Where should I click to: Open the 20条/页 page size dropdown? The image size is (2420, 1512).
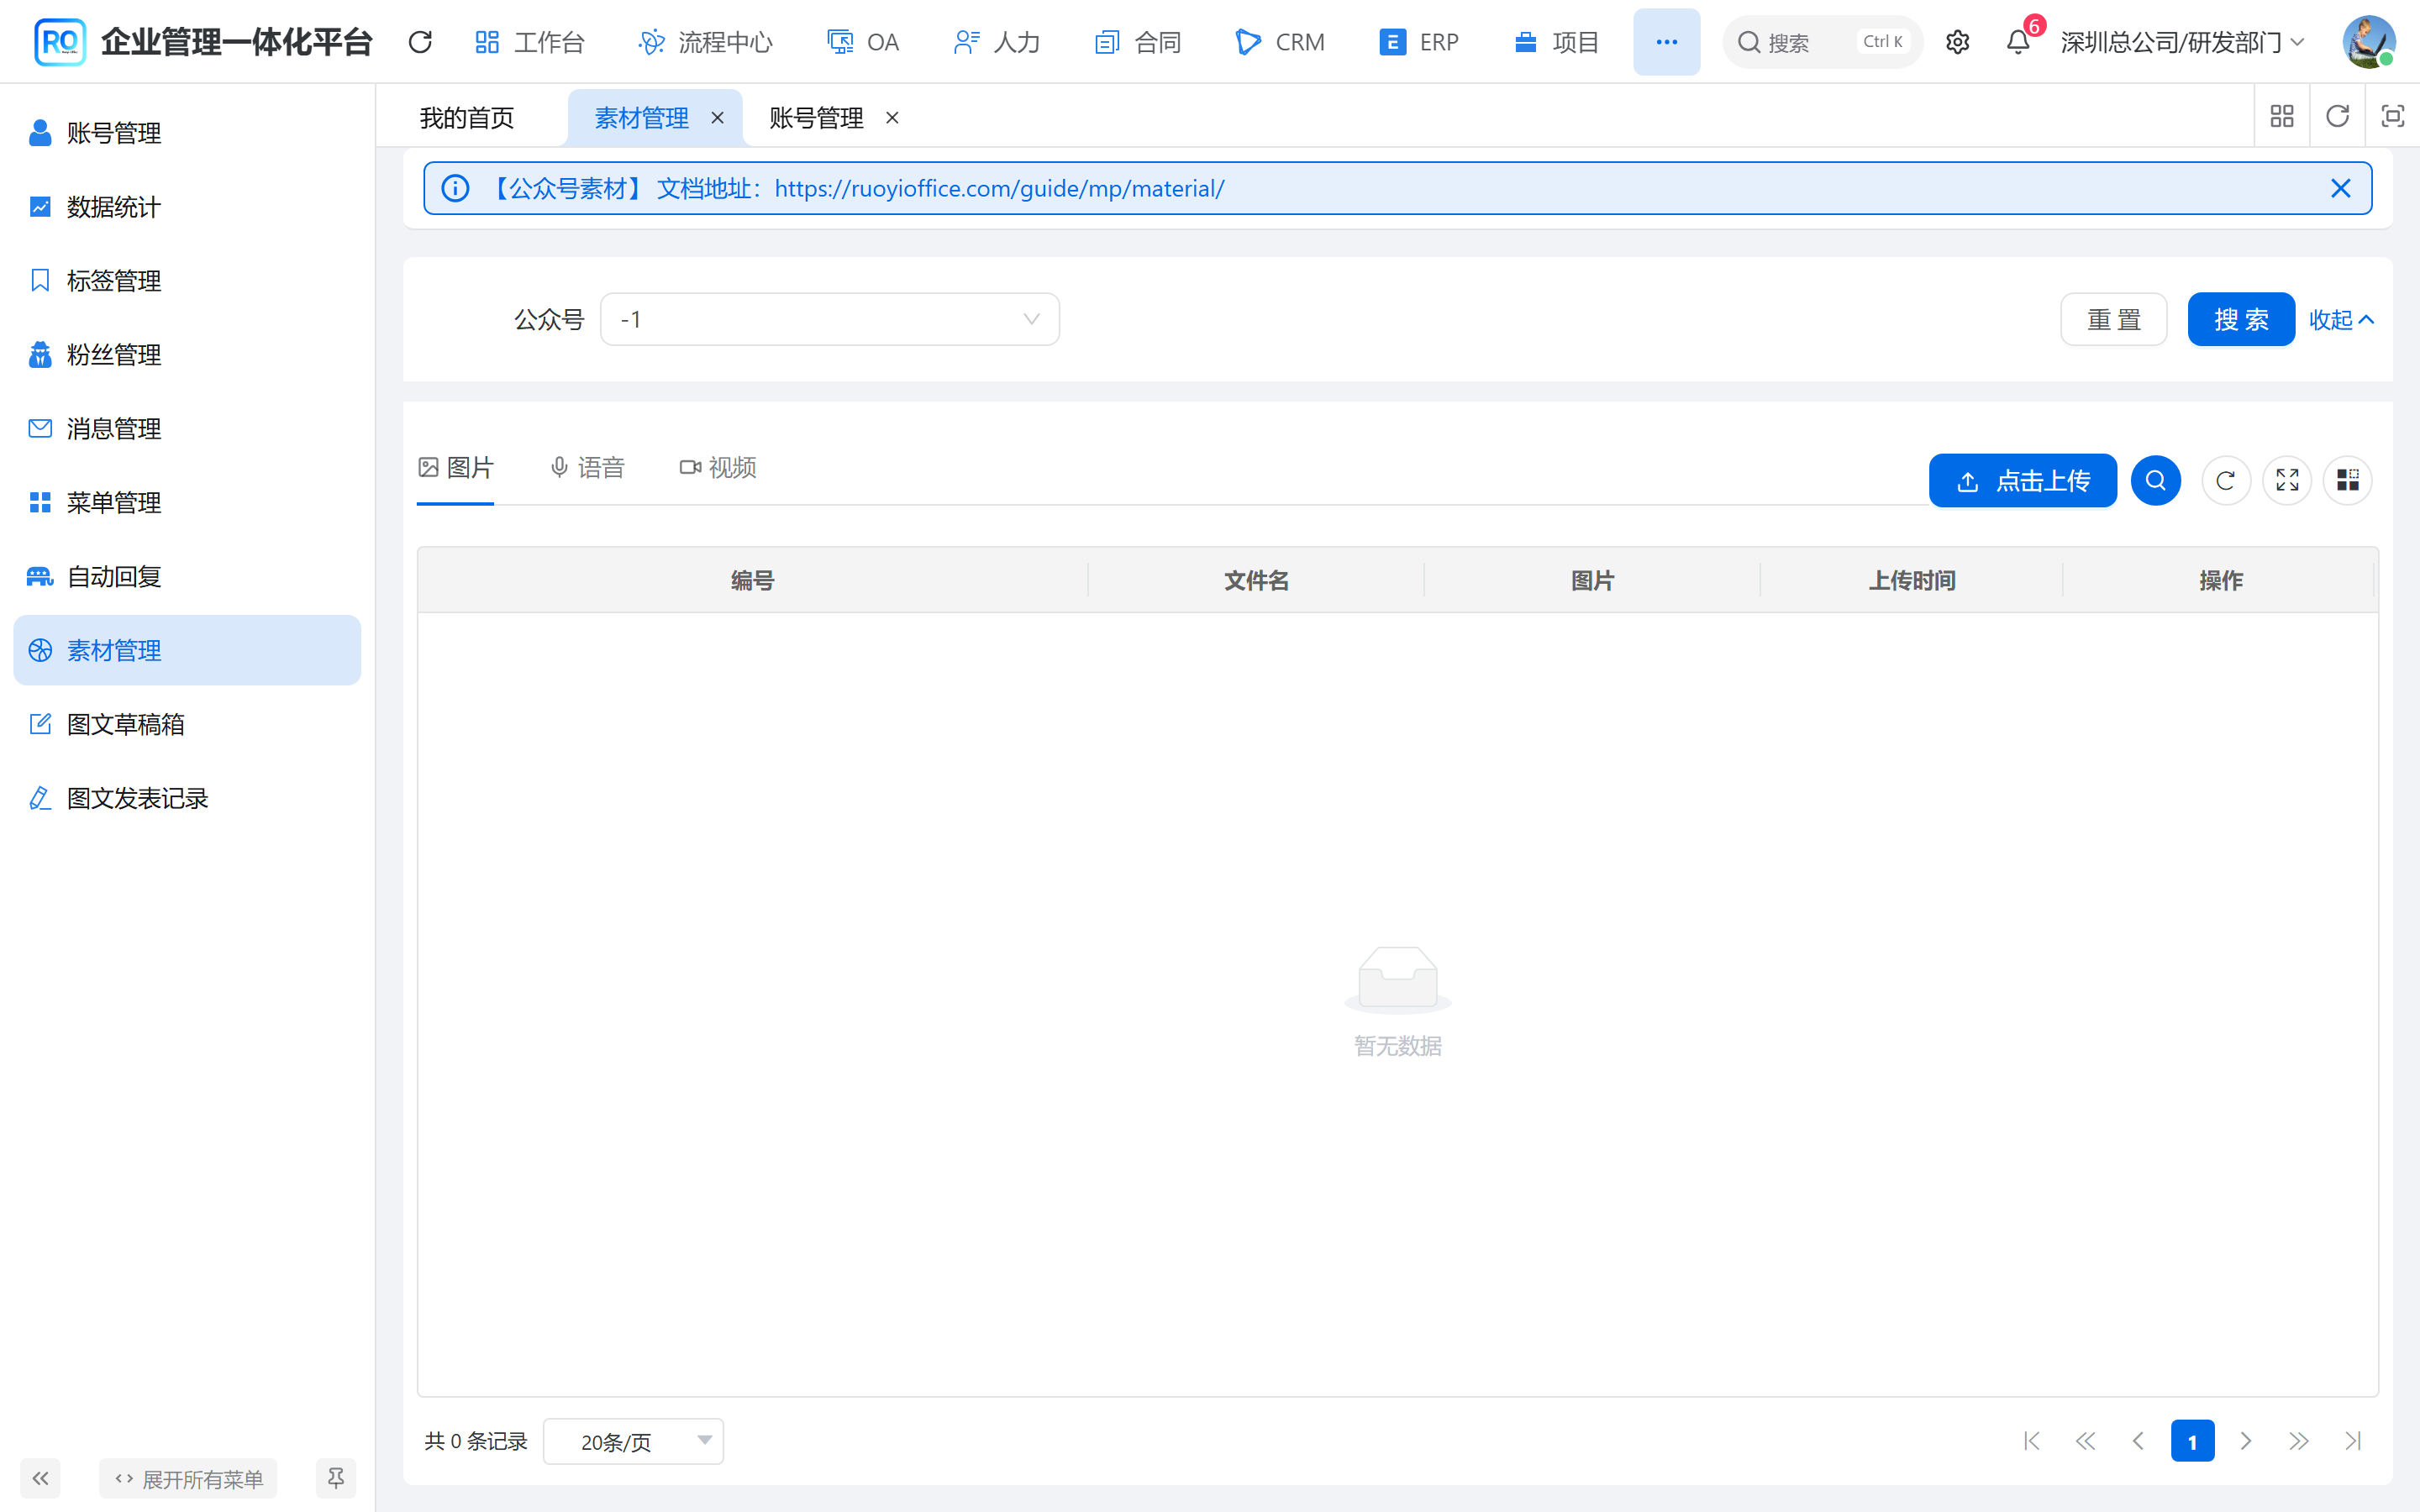coord(633,1441)
